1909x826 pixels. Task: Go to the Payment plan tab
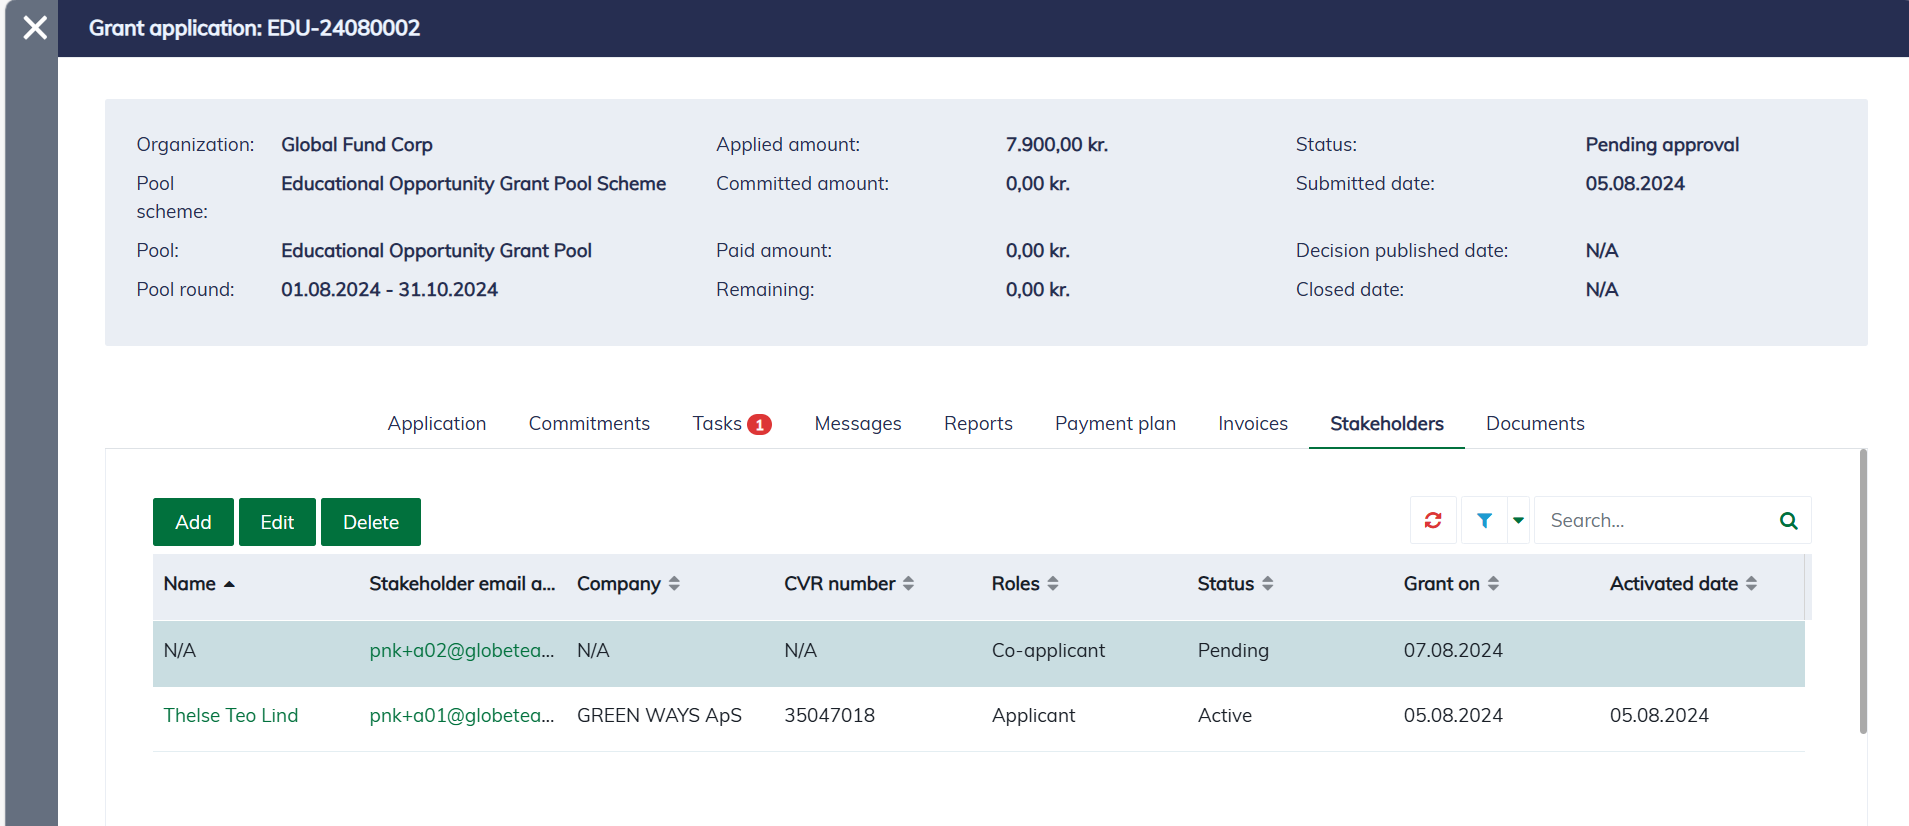pos(1115,424)
